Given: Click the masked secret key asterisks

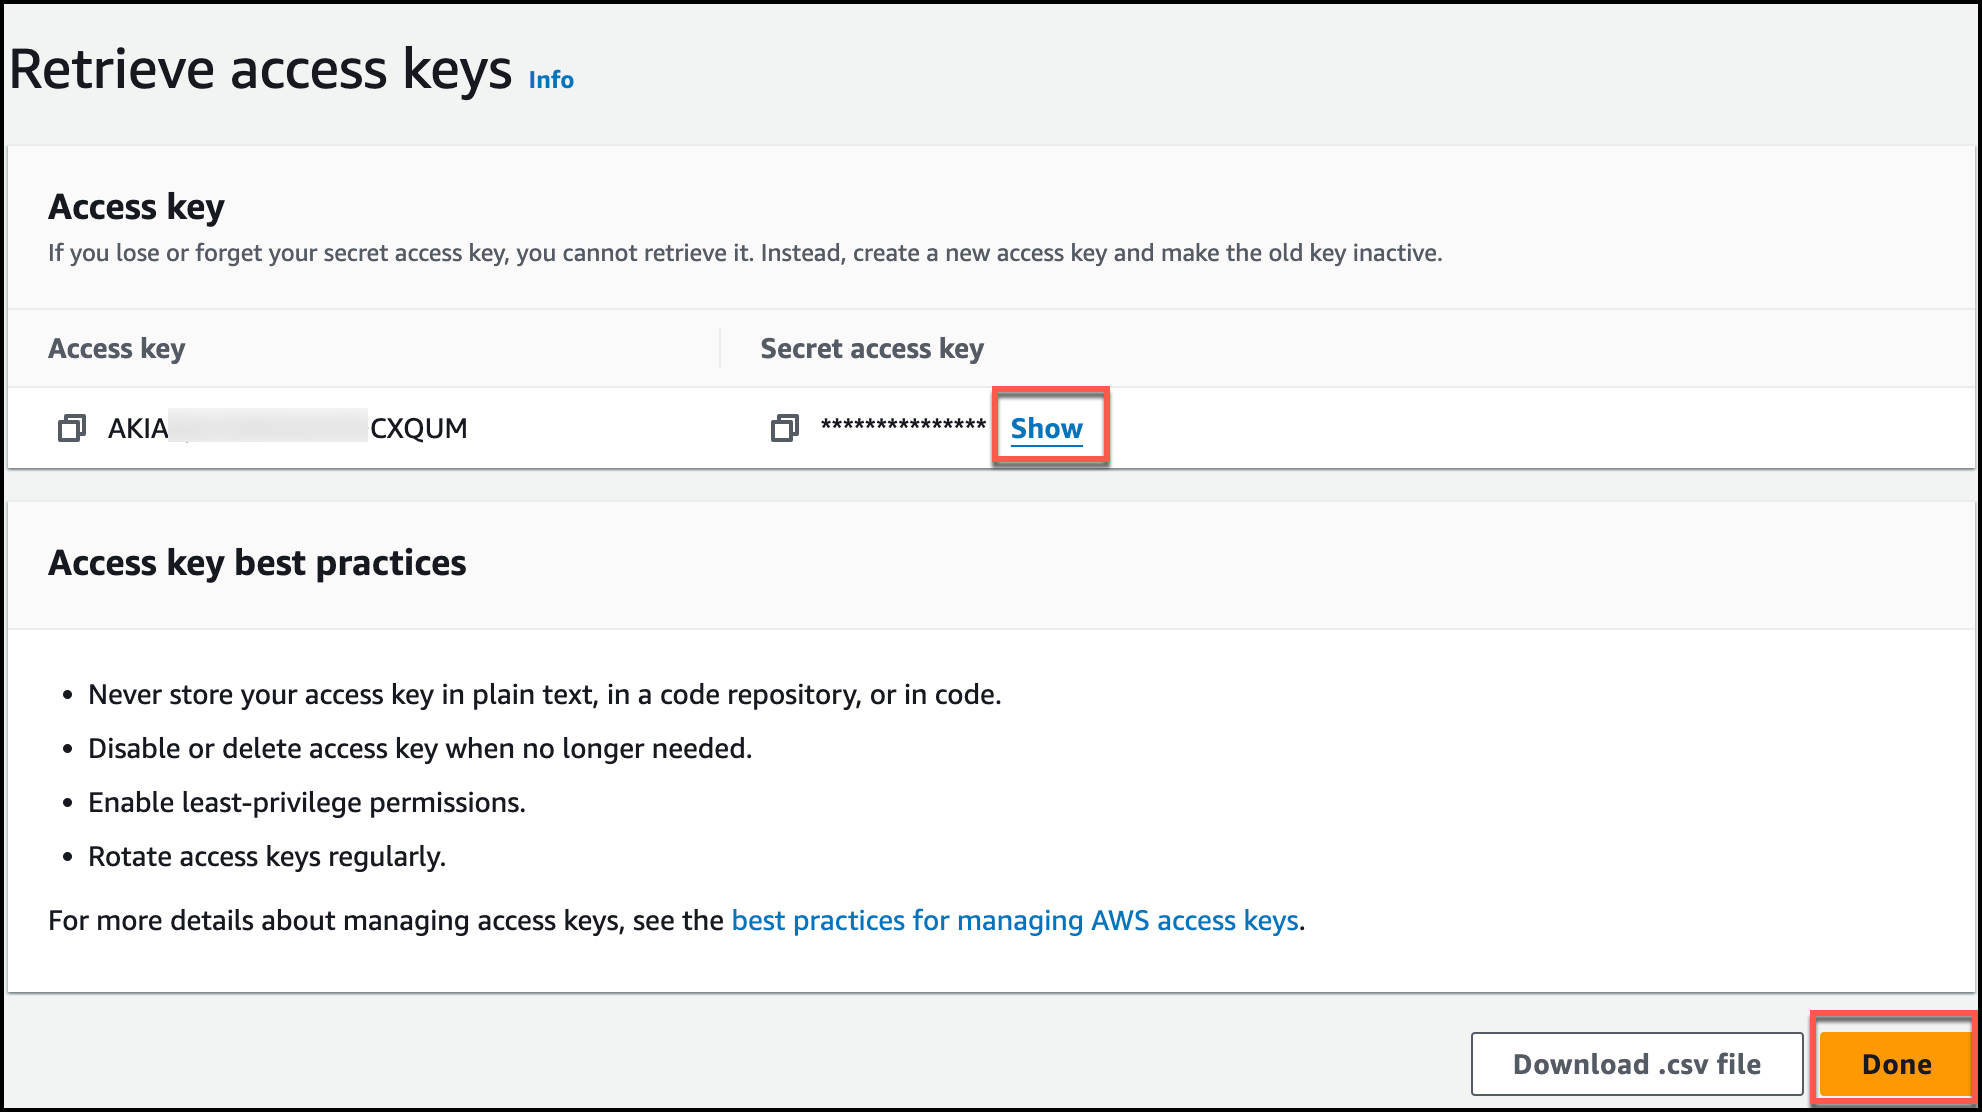Looking at the screenshot, I should pyautogui.click(x=903, y=427).
